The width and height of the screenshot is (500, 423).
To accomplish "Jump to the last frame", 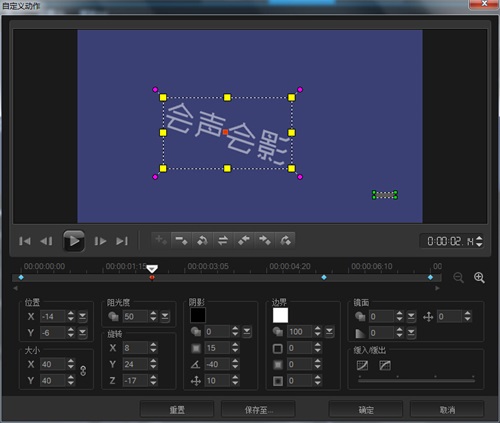I will [x=122, y=241].
